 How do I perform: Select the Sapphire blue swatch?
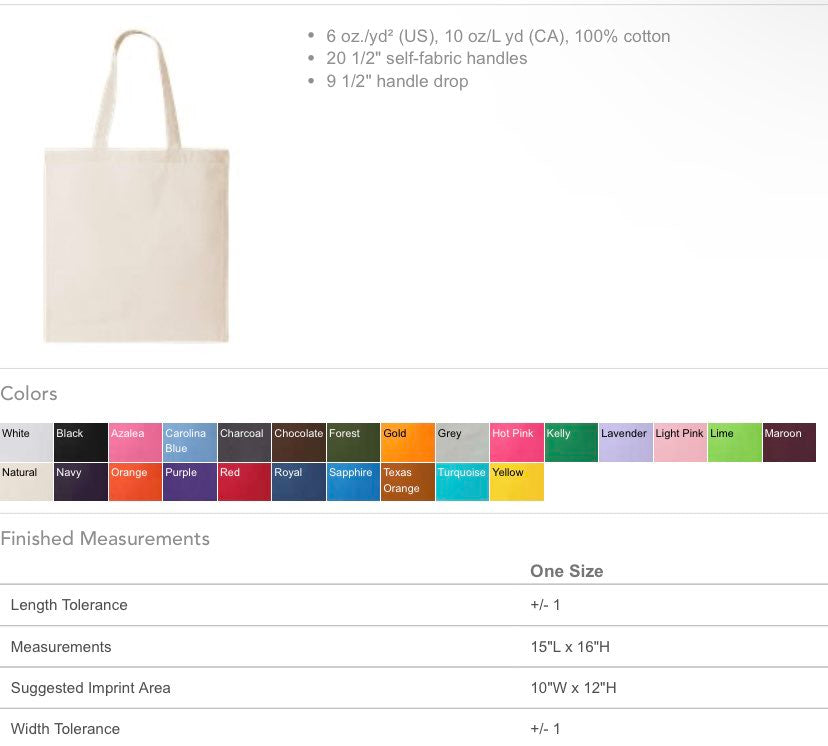(353, 482)
